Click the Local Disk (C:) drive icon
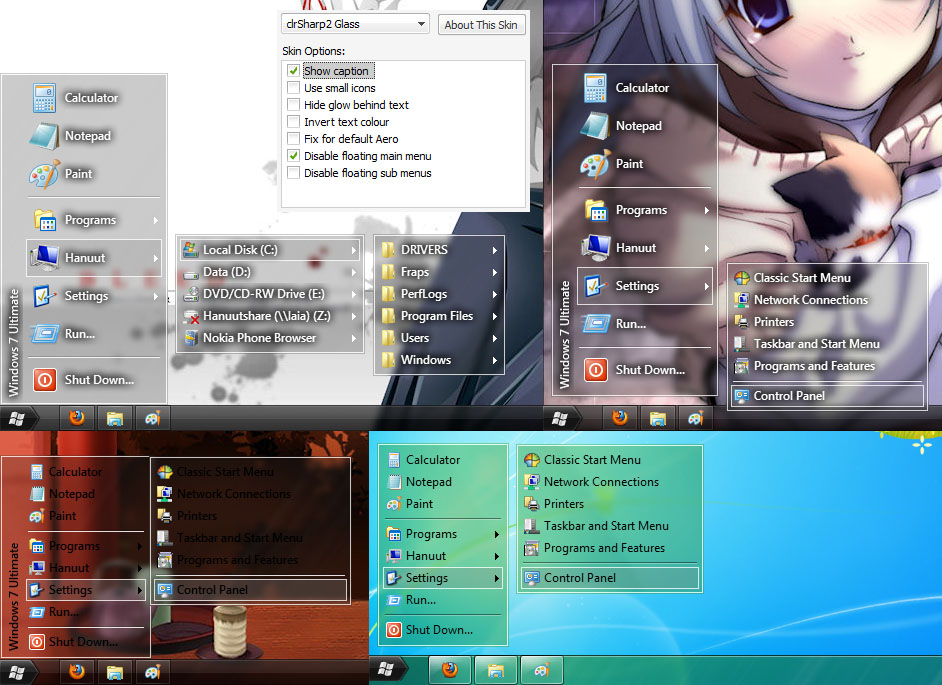The height and width of the screenshot is (685, 942). tap(190, 250)
